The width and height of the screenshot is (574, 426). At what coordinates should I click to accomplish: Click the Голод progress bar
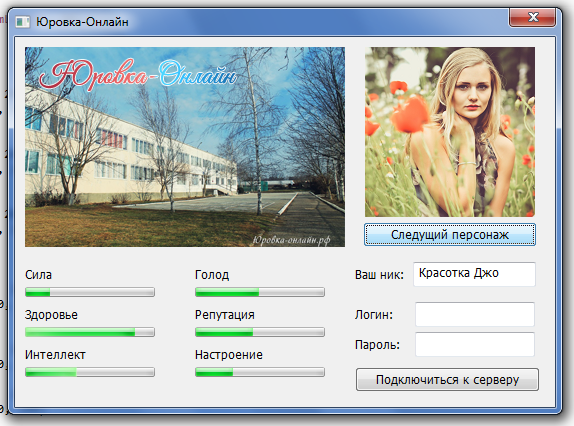[x=260, y=292]
